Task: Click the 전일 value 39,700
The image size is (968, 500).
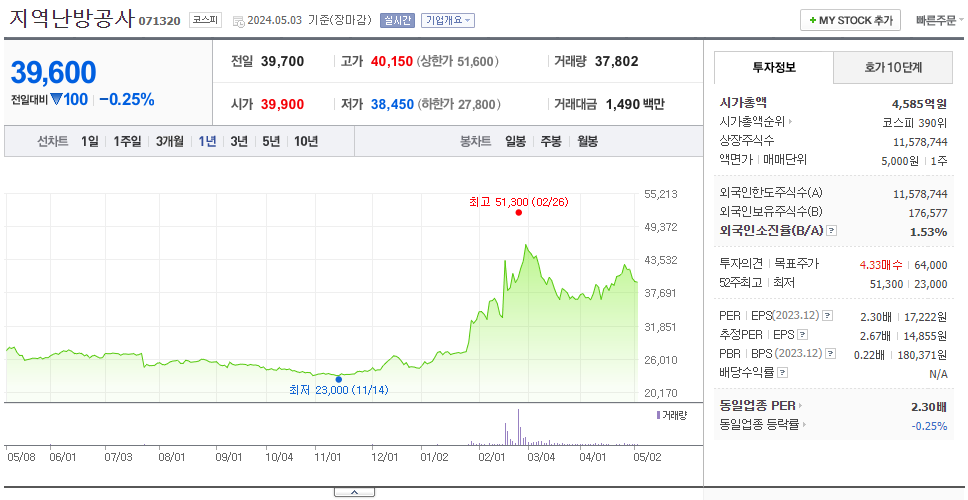Action: (282, 62)
